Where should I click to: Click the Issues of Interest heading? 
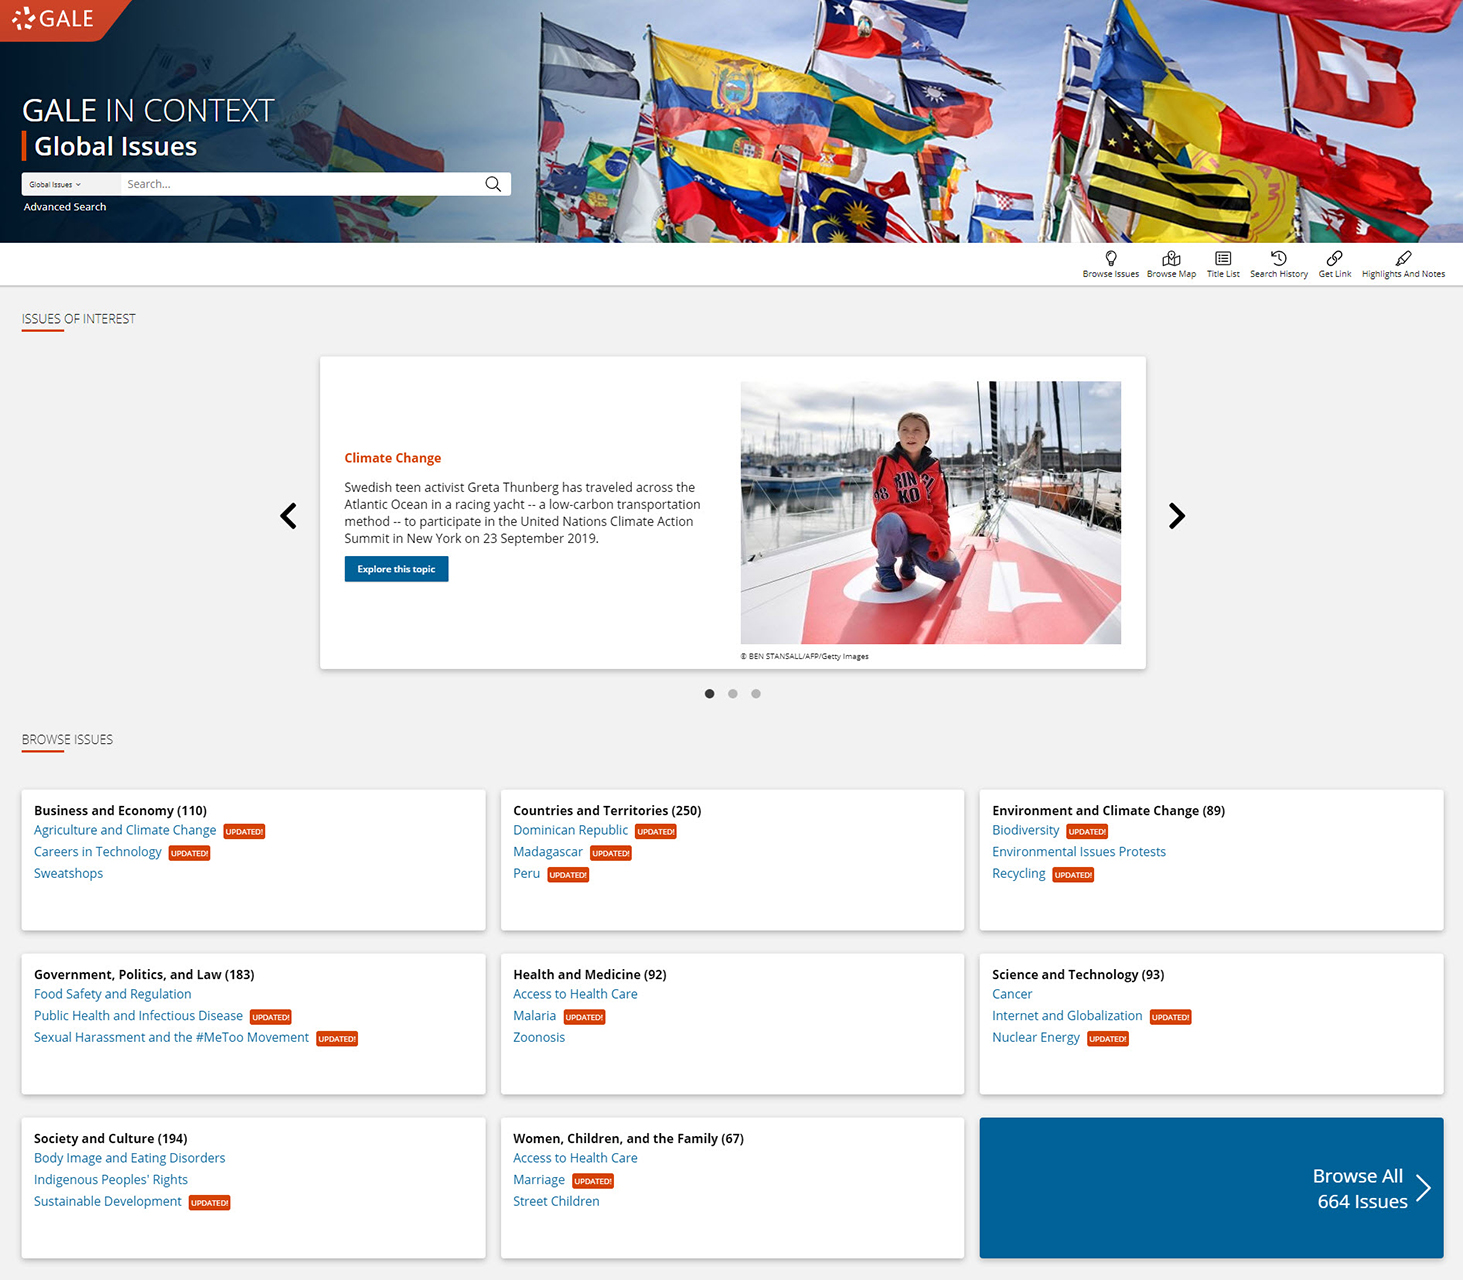(78, 319)
